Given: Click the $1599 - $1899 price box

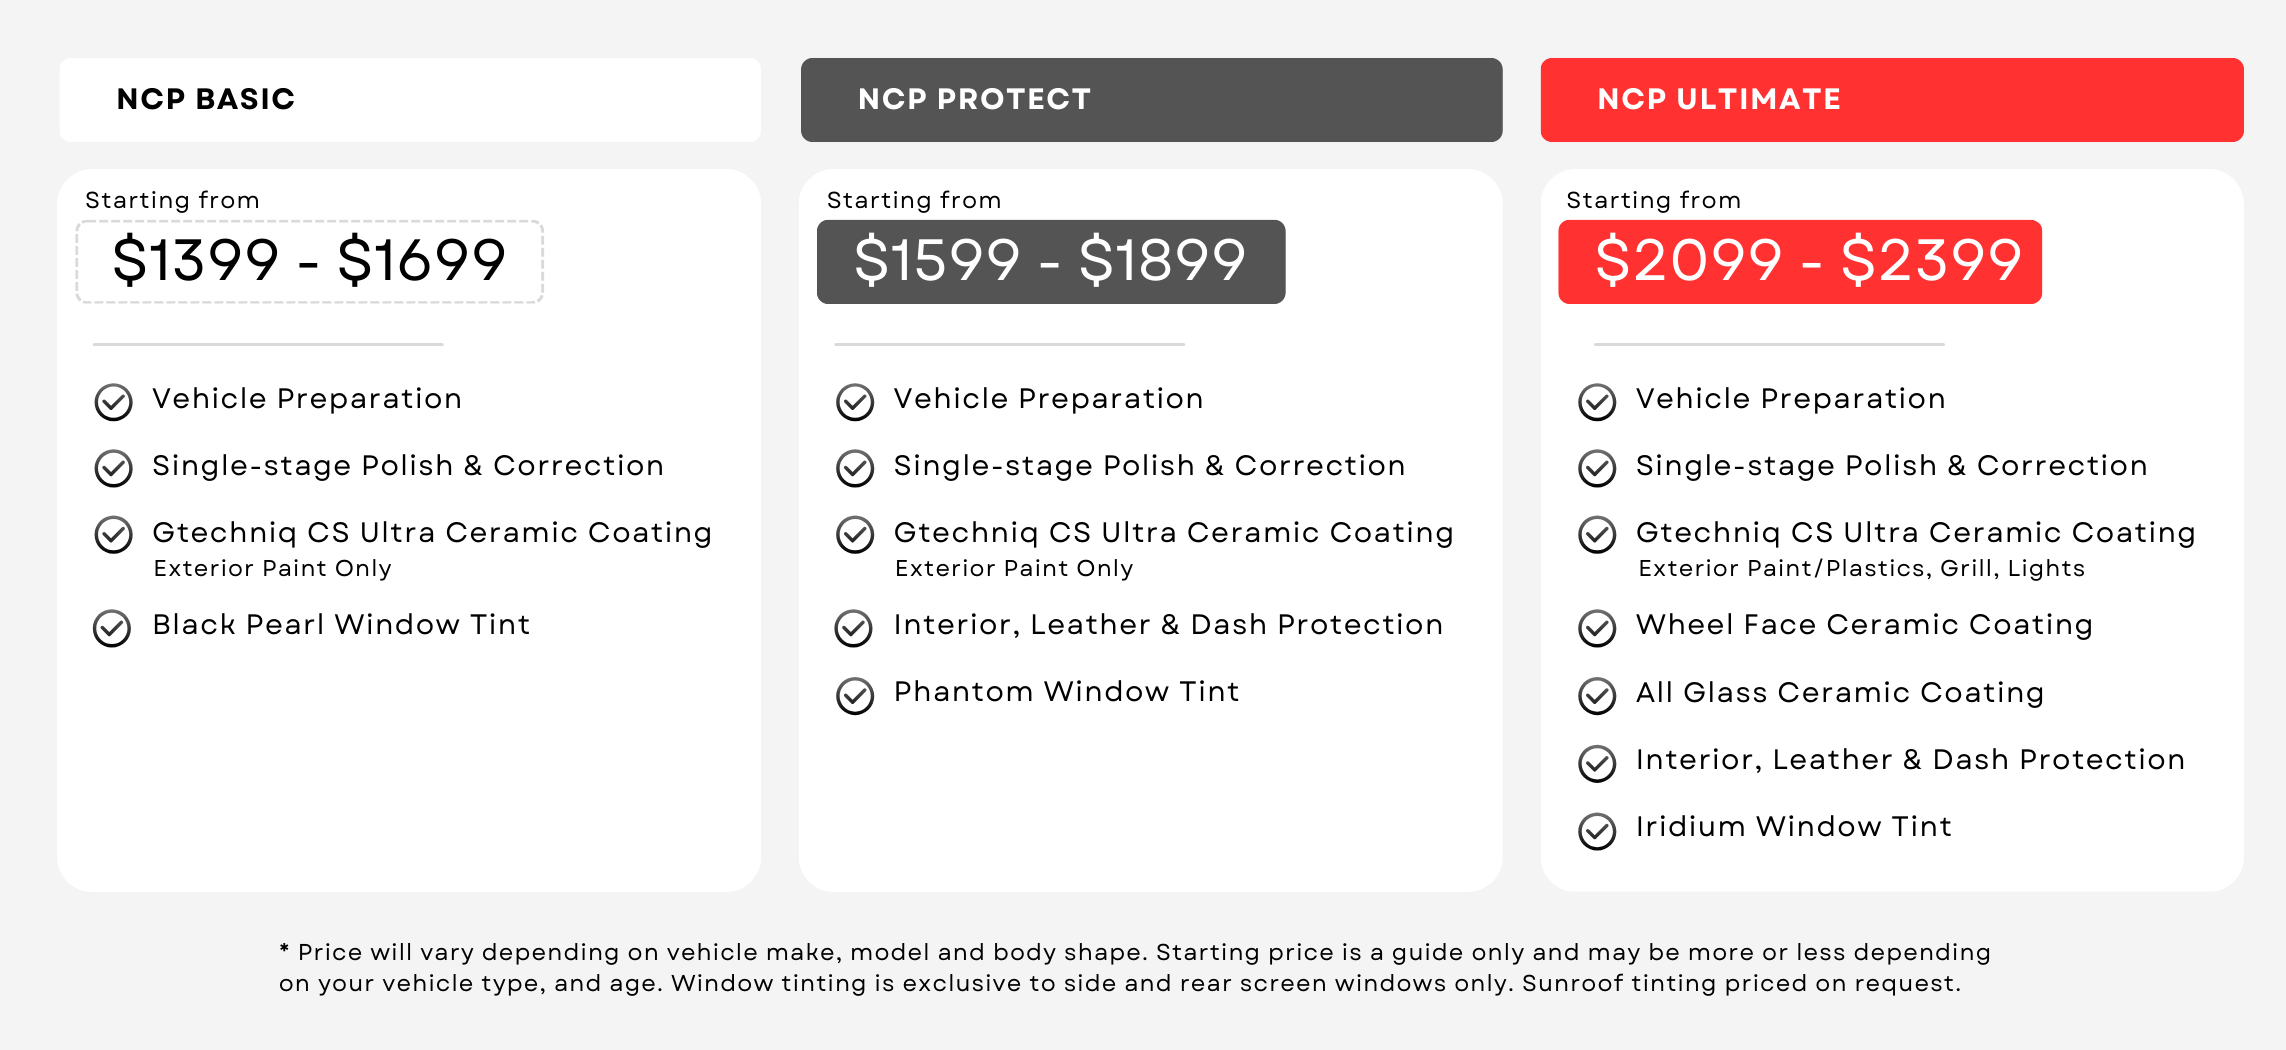Looking at the screenshot, I should [x=1051, y=262].
